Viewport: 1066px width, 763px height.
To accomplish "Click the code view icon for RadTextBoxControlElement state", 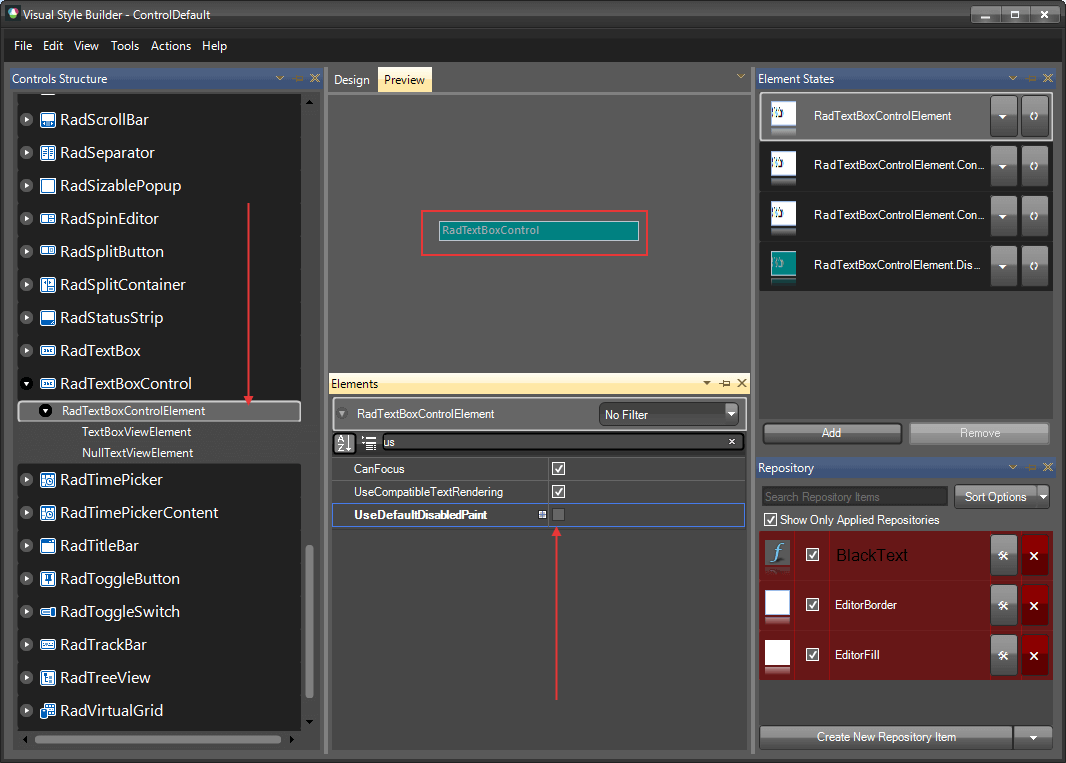I will pos(1034,116).
